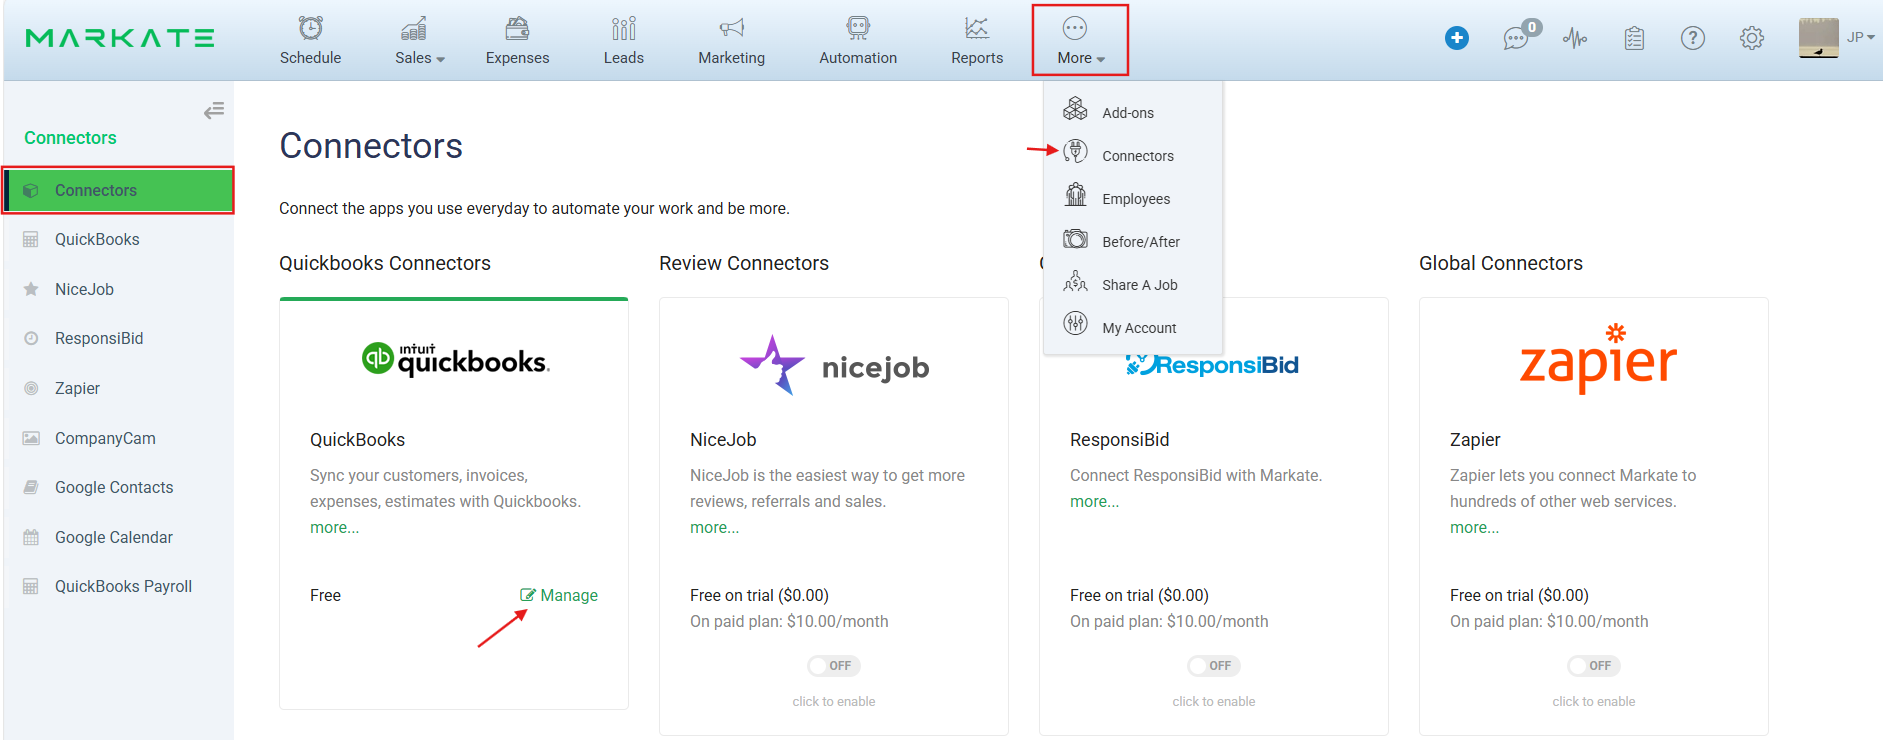1883x740 pixels.
Task: Click 'click to enable' under Zapier
Action: [1594, 701]
